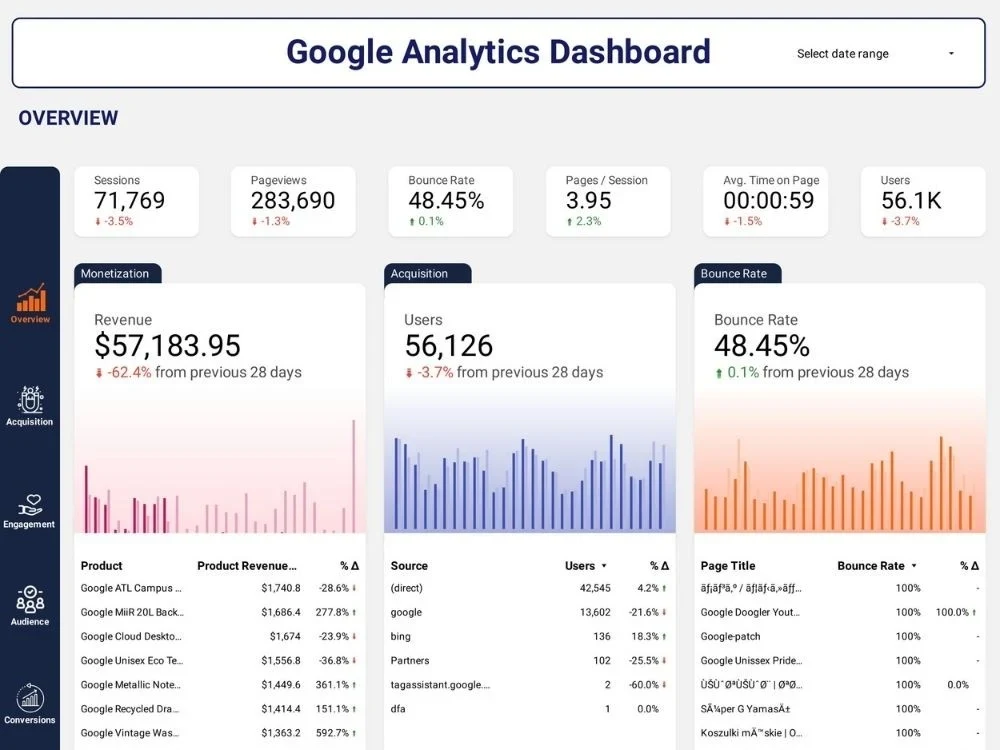Click the Sessions metric card
The width and height of the screenshot is (1000, 750).
(x=136, y=201)
